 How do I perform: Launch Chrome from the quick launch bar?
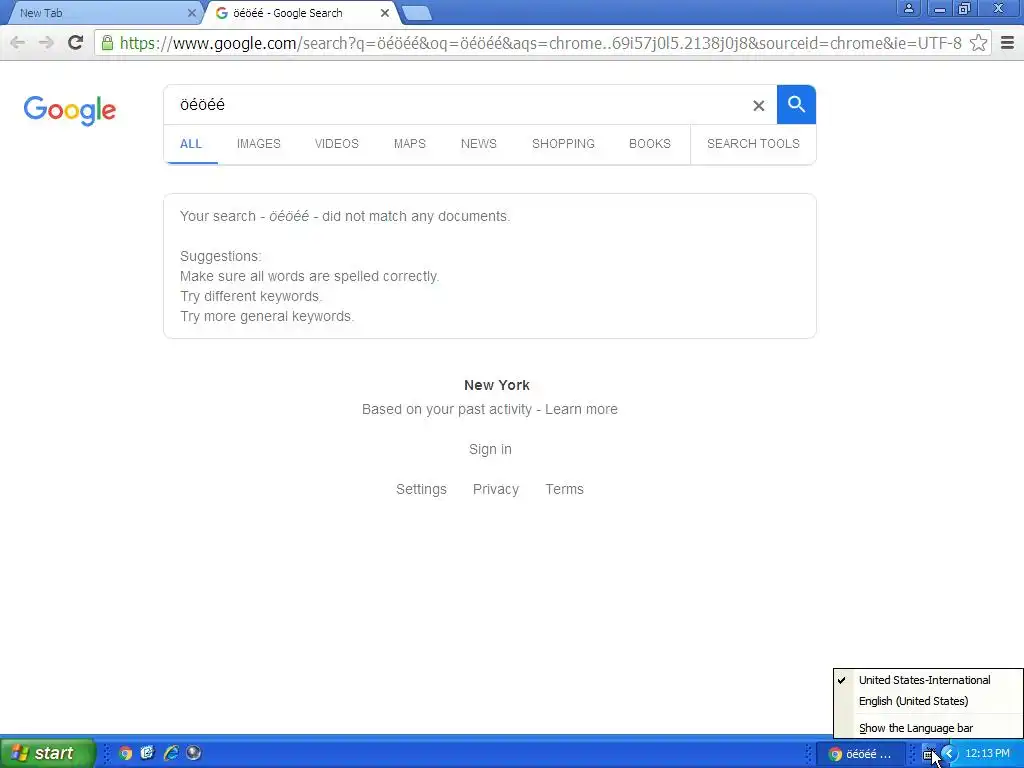125,753
